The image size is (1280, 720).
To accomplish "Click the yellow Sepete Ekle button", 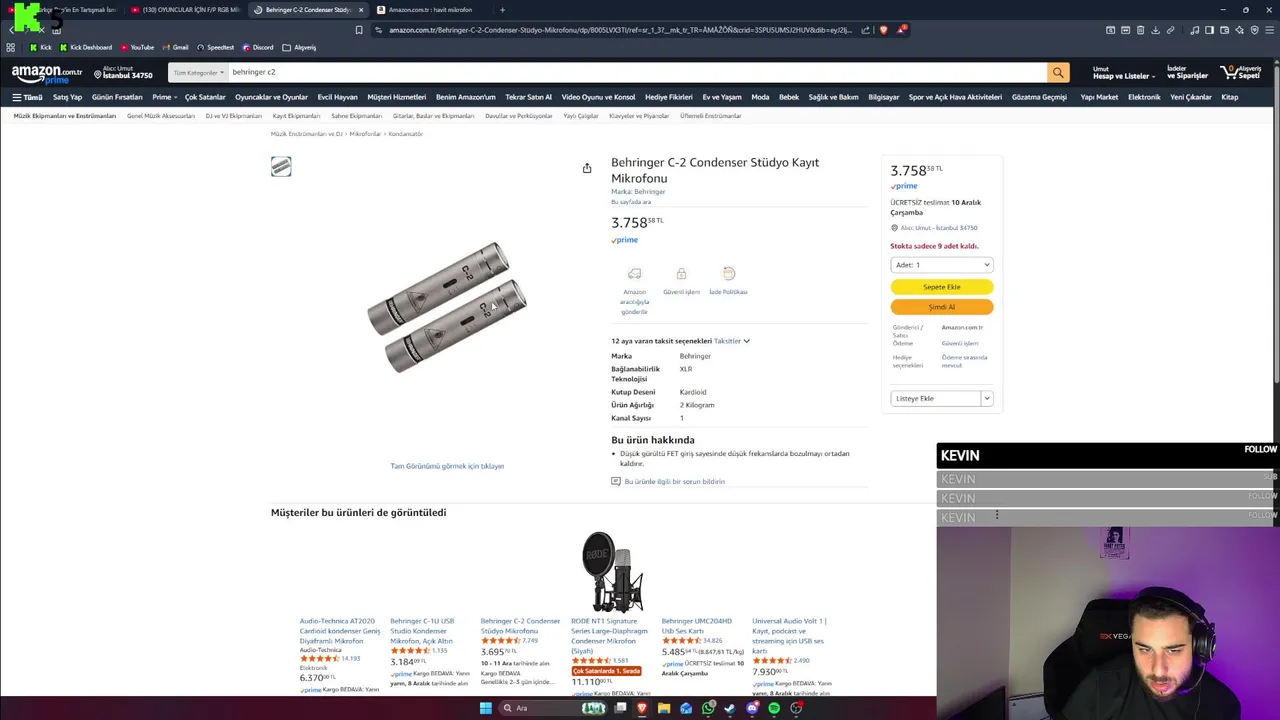I will 941,287.
